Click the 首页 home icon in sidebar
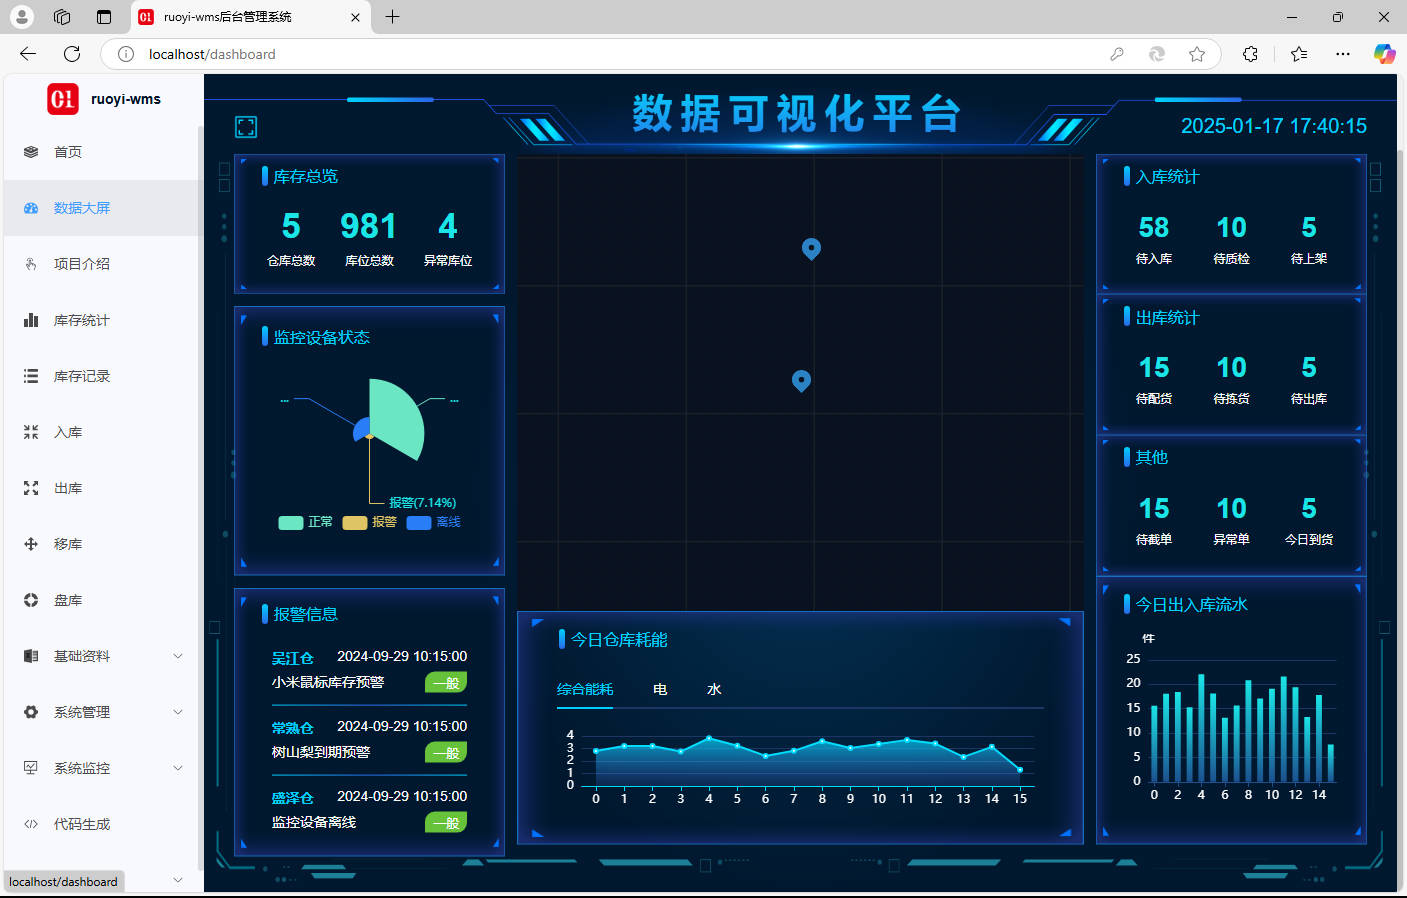This screenshot has height=898, width=1407. click(31, 152)
